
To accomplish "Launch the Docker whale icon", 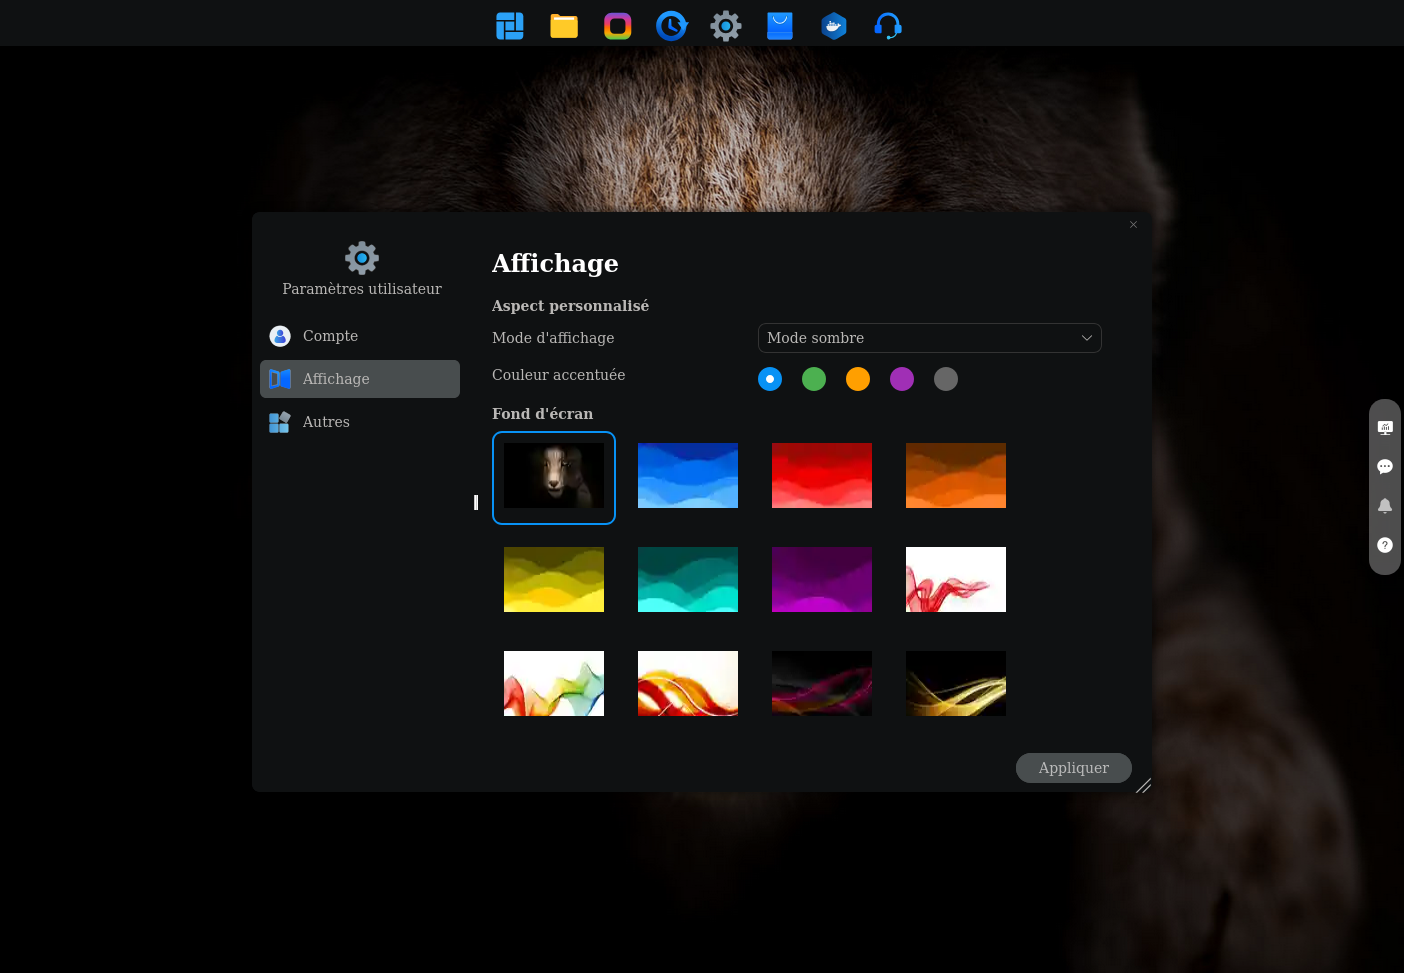I will click(834, 26).
